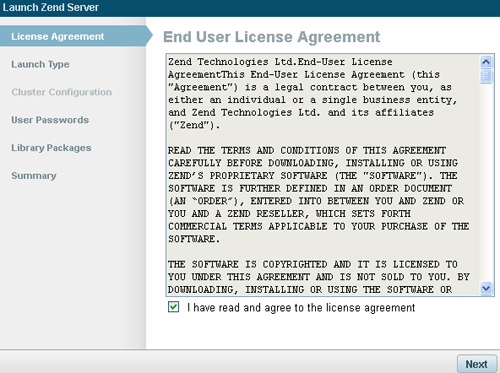This screenshot has width=500, height=373.
Task: Click the Next button
Action: point(476,364)
